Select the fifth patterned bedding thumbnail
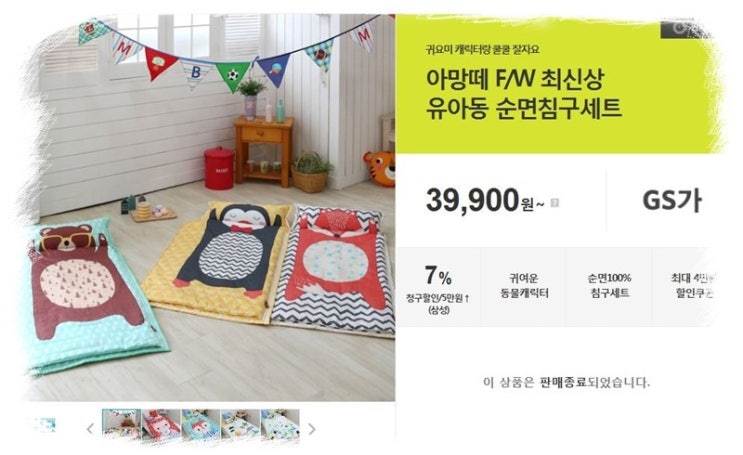Viewport: 743px width, 455px height. point(280,424)
